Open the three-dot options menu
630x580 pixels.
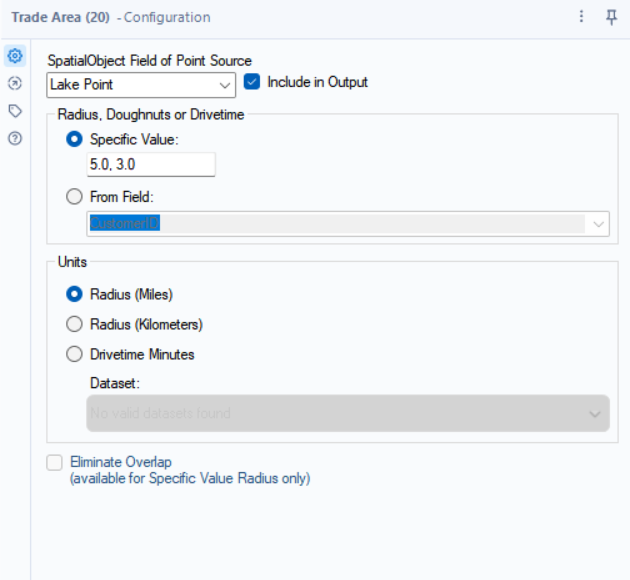(x=582, y=17)
